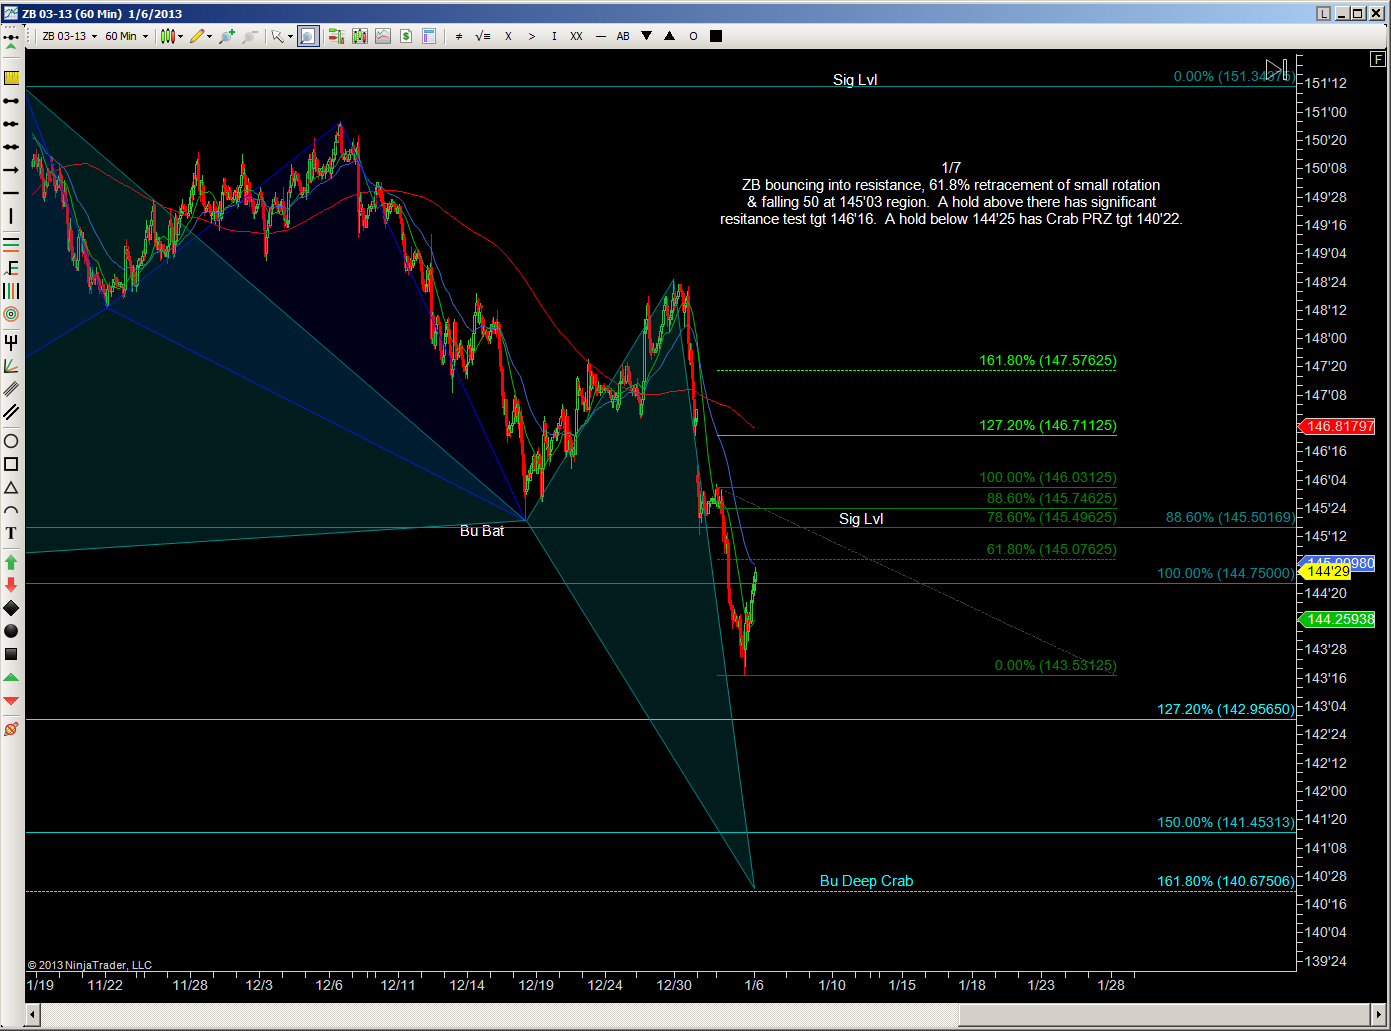Select the Ruler drawing tool
1391x1031 pixels.
tap(11, 77)
